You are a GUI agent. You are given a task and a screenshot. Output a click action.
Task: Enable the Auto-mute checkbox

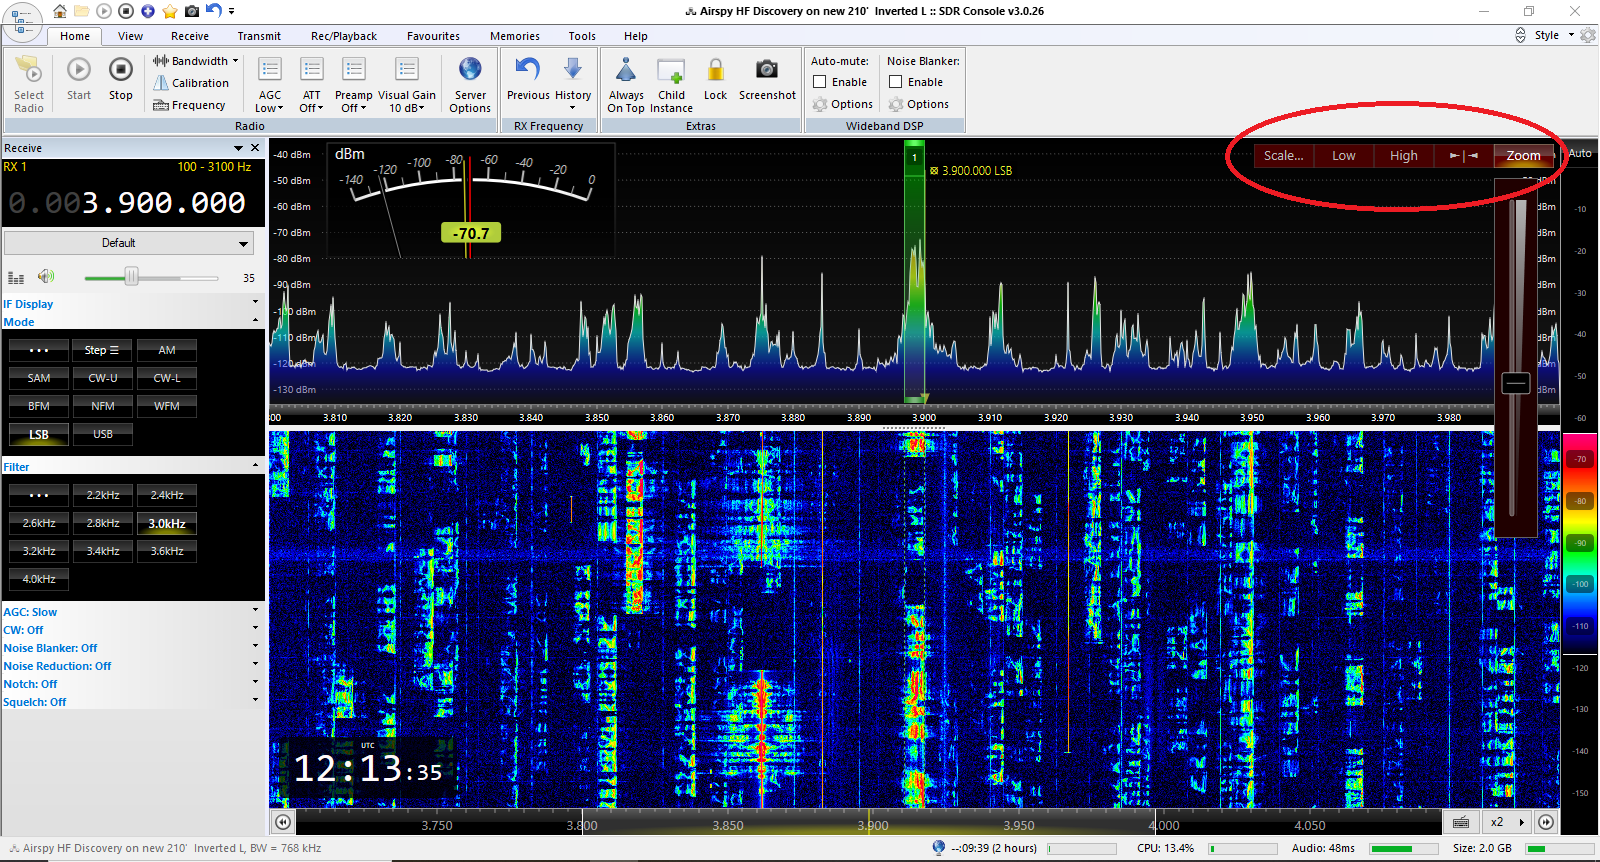coord(820,82)
